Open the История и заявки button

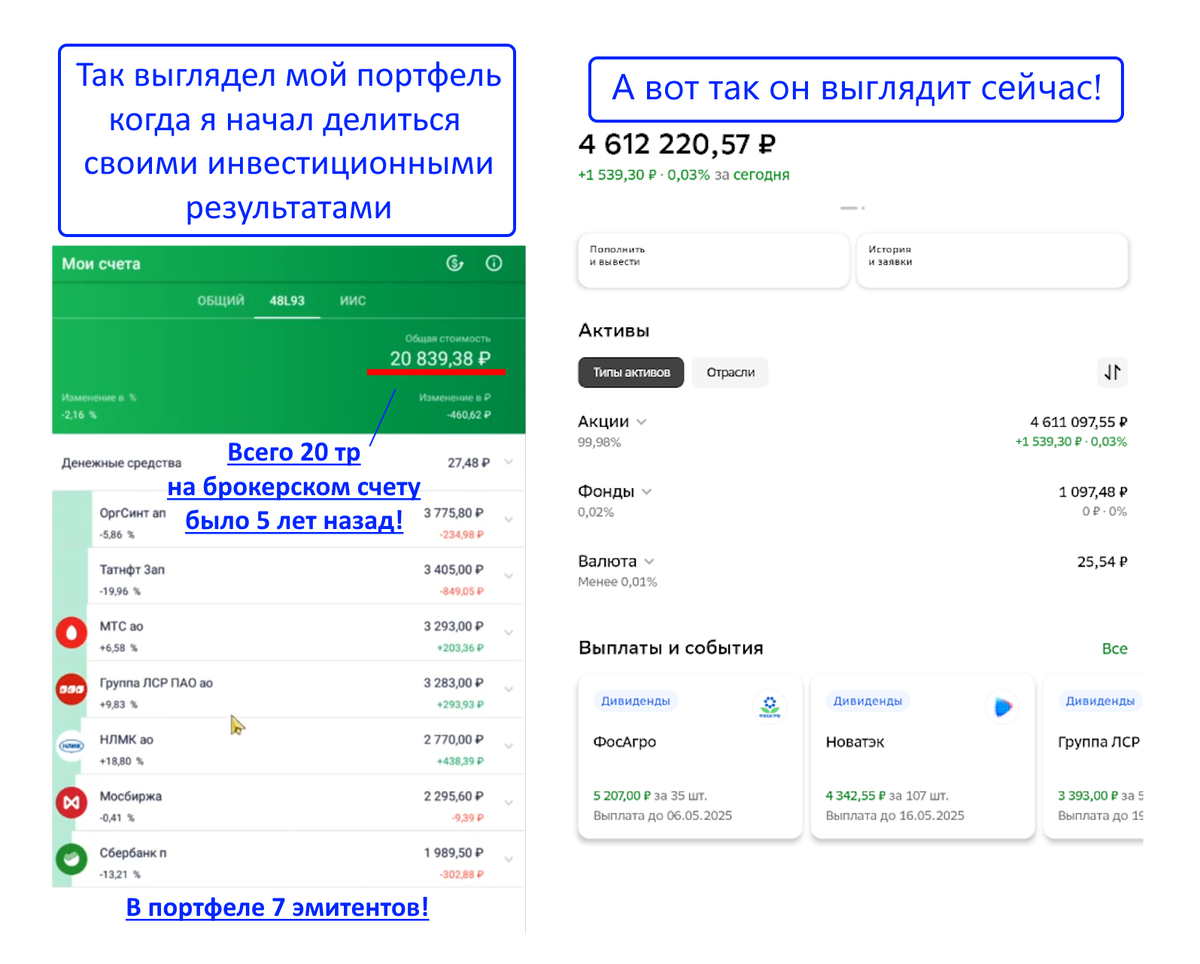(x=992, y=260)
